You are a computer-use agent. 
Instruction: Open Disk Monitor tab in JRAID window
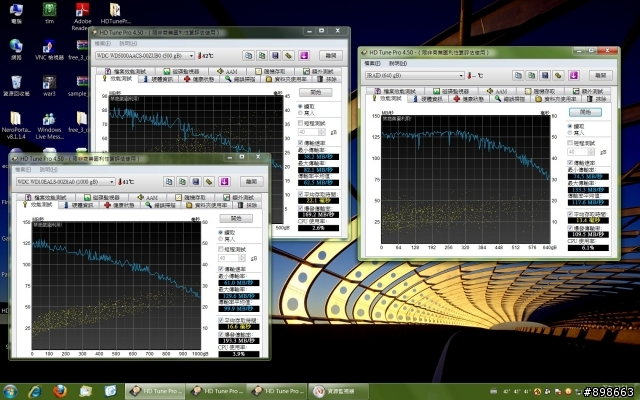[451, 91]
